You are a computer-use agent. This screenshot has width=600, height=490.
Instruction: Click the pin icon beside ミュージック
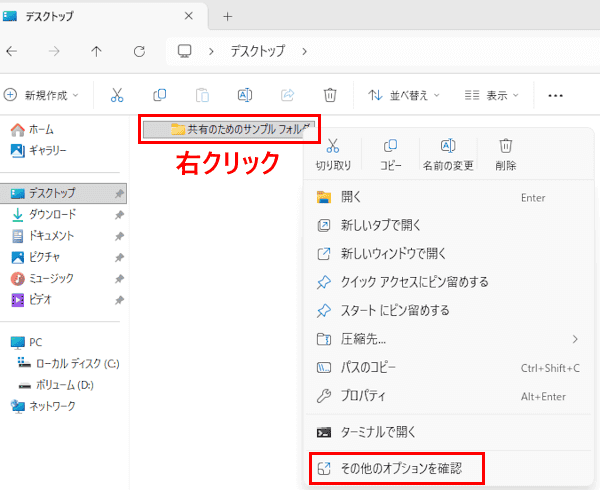click(x=119, y=279)
